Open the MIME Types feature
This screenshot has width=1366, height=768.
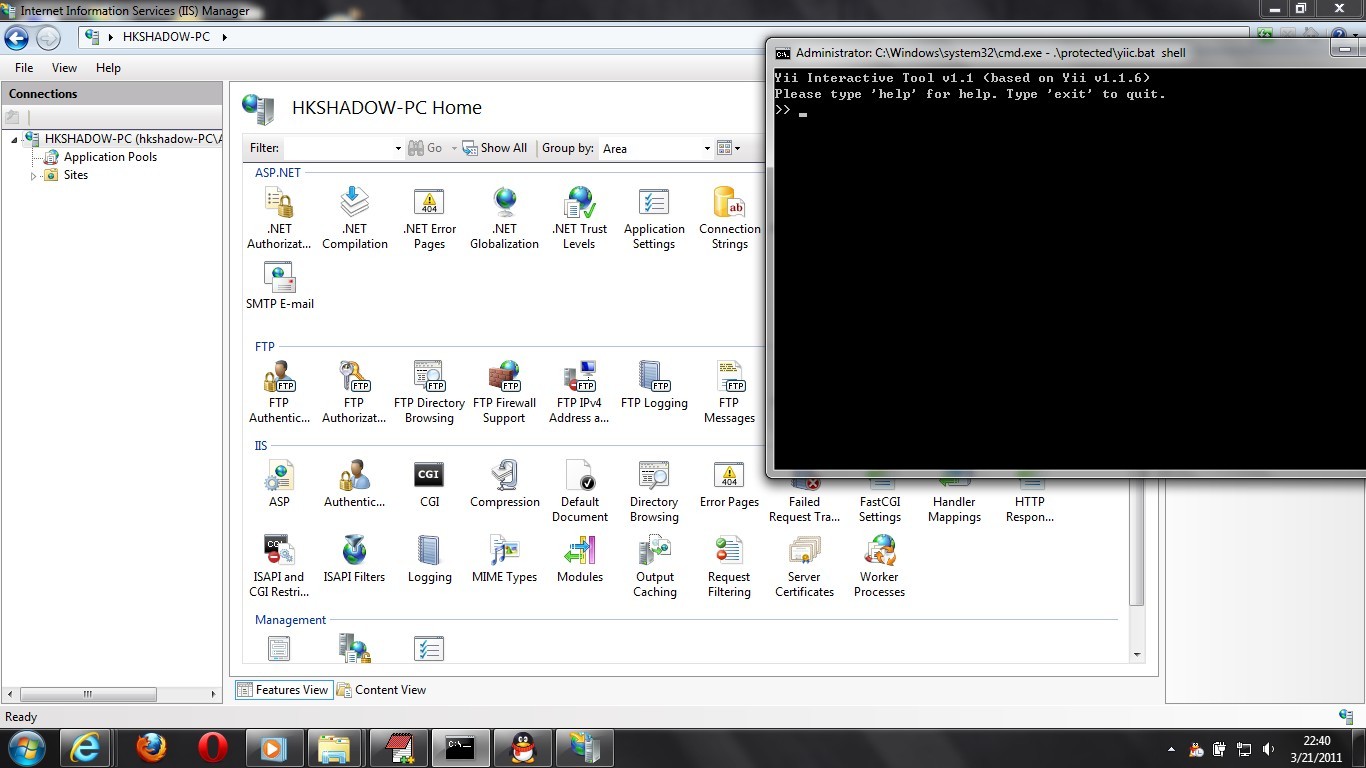(504, 559)
